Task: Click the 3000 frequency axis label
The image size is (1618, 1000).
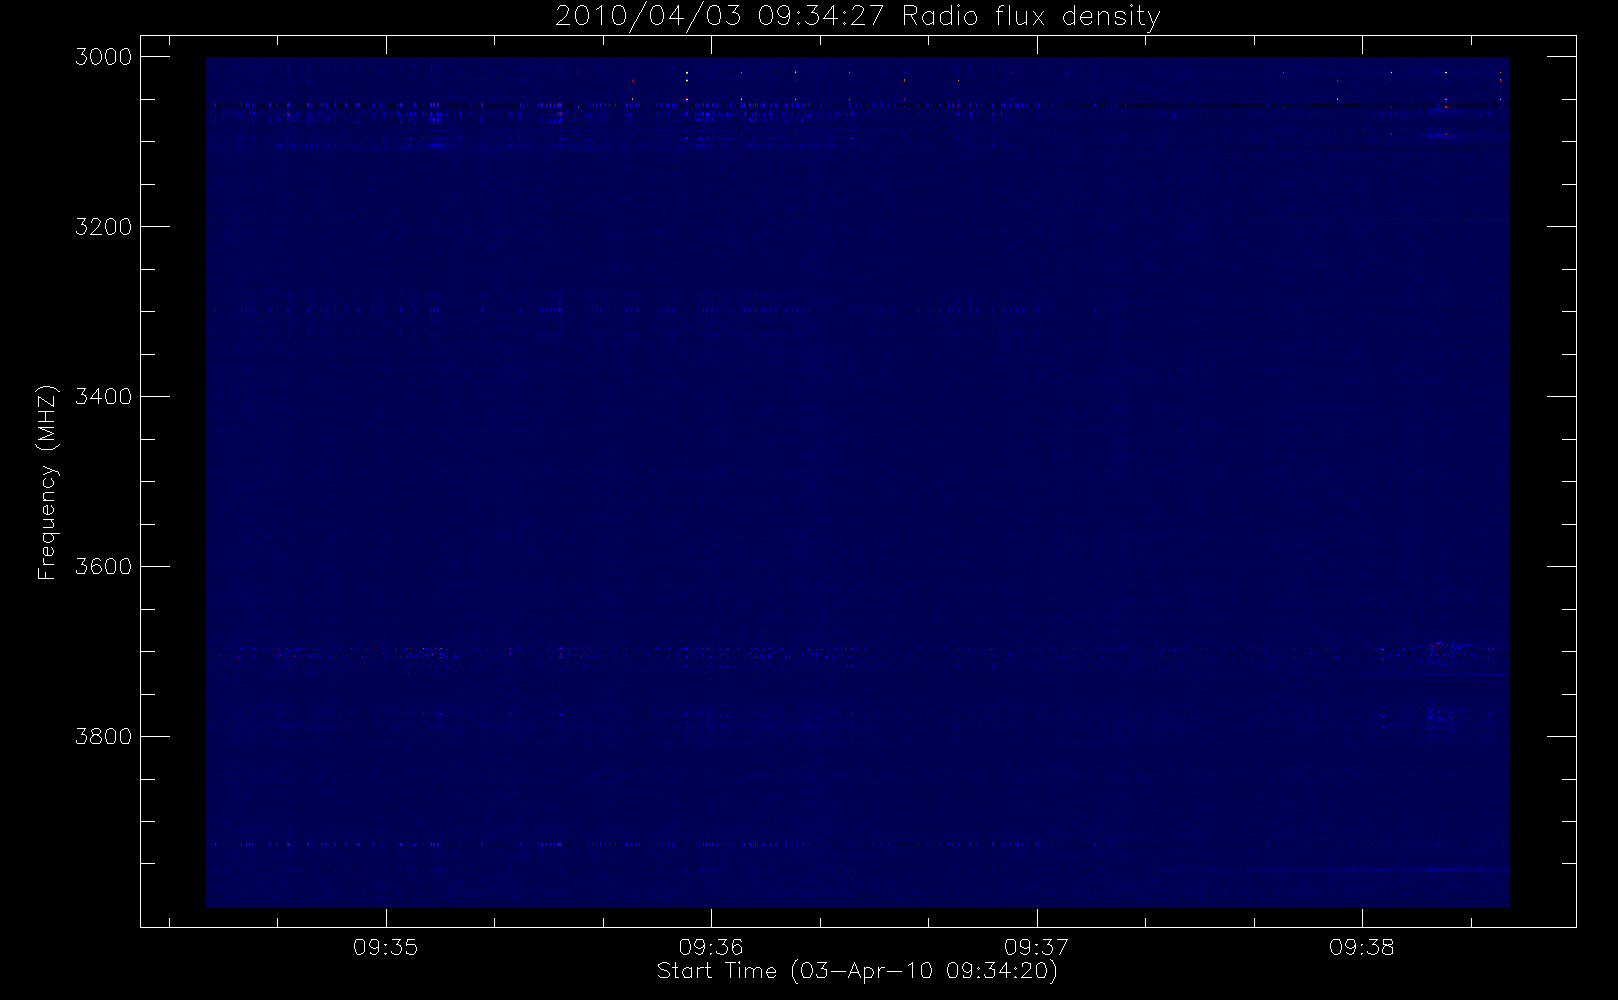Action: click(104, 57)
